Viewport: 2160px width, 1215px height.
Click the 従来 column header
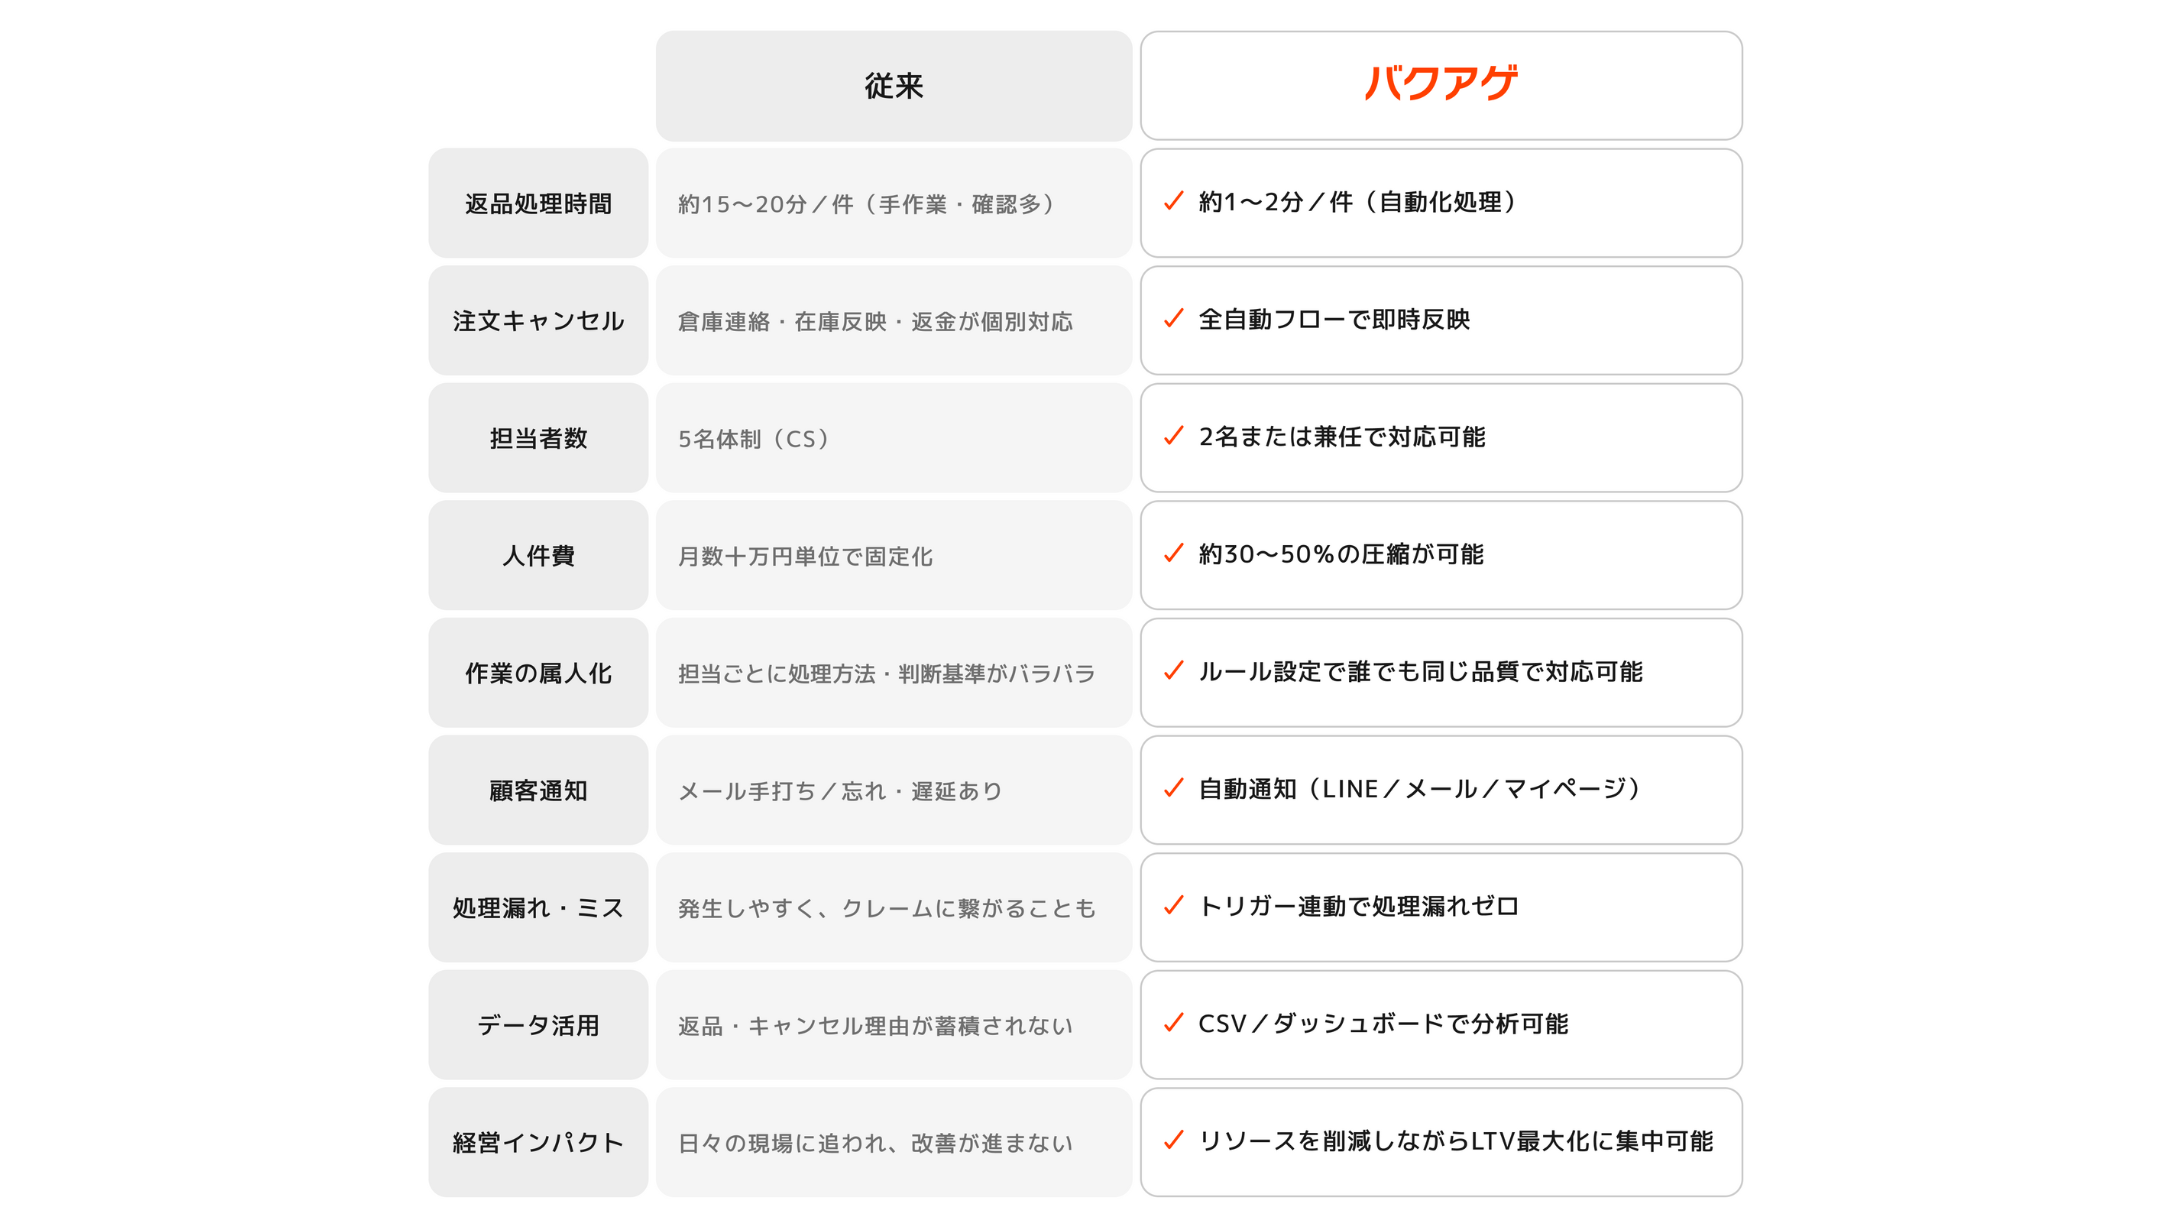[893, 86]
